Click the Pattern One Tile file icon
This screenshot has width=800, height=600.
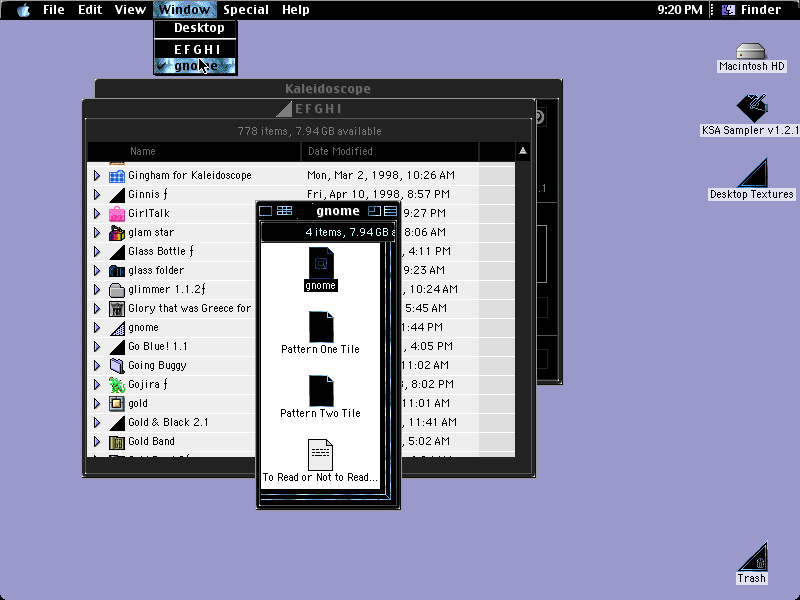321,327
